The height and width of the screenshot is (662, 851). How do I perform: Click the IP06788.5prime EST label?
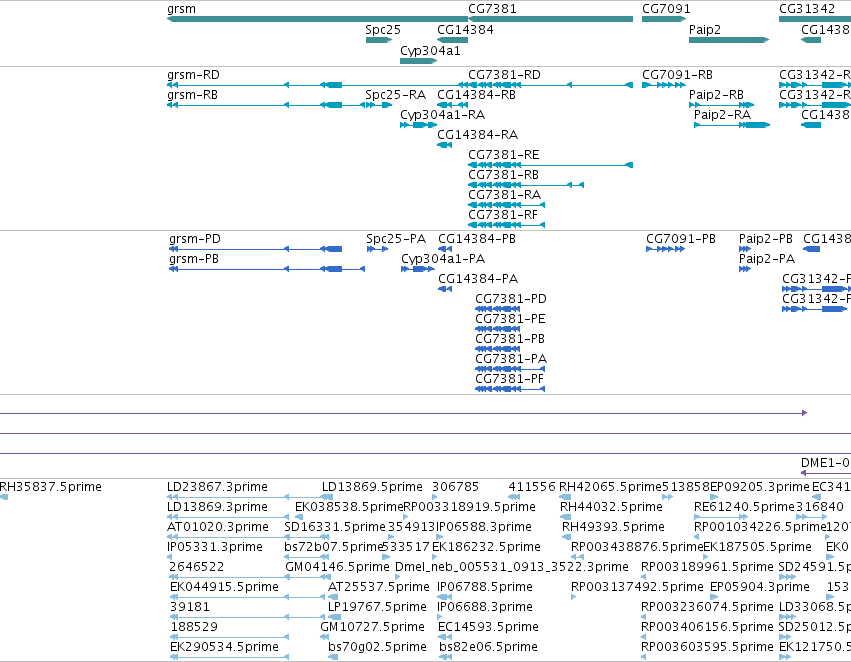click(x=485, y=587)
